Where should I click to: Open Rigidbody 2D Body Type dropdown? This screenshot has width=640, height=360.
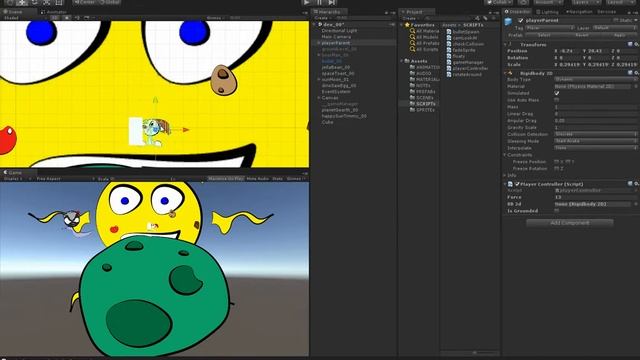tap(596, 80)
